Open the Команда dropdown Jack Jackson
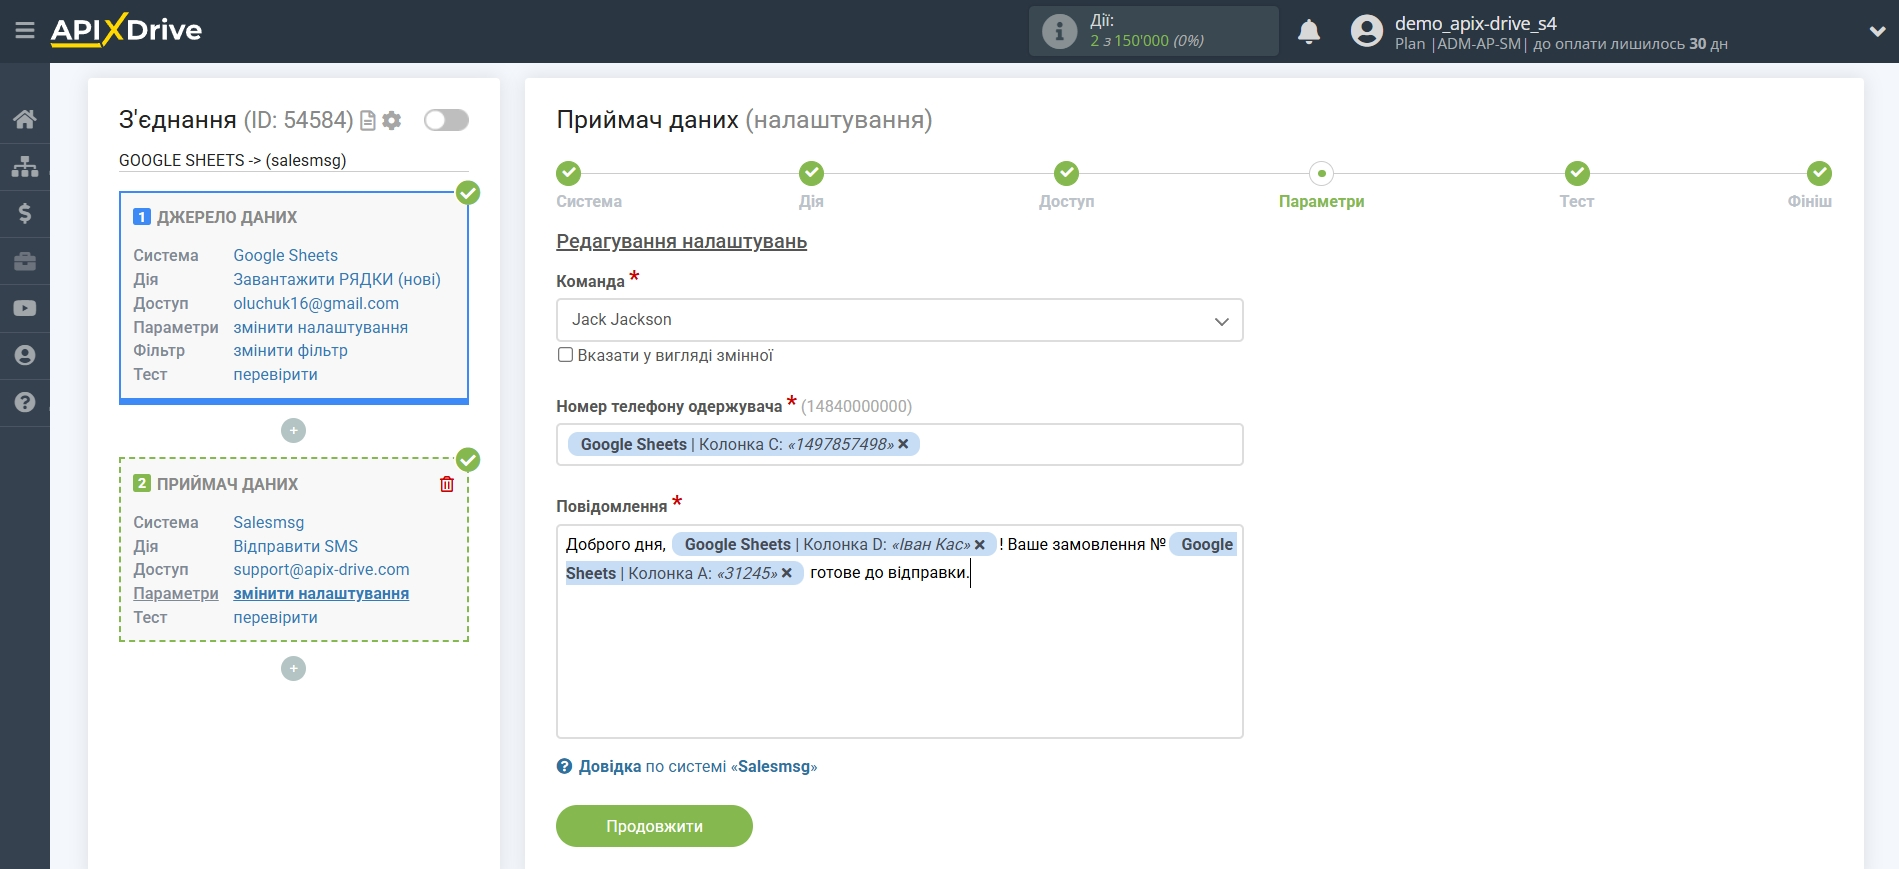The height and width of the screenshot is (869, 1899). click(x=899, y=320)
